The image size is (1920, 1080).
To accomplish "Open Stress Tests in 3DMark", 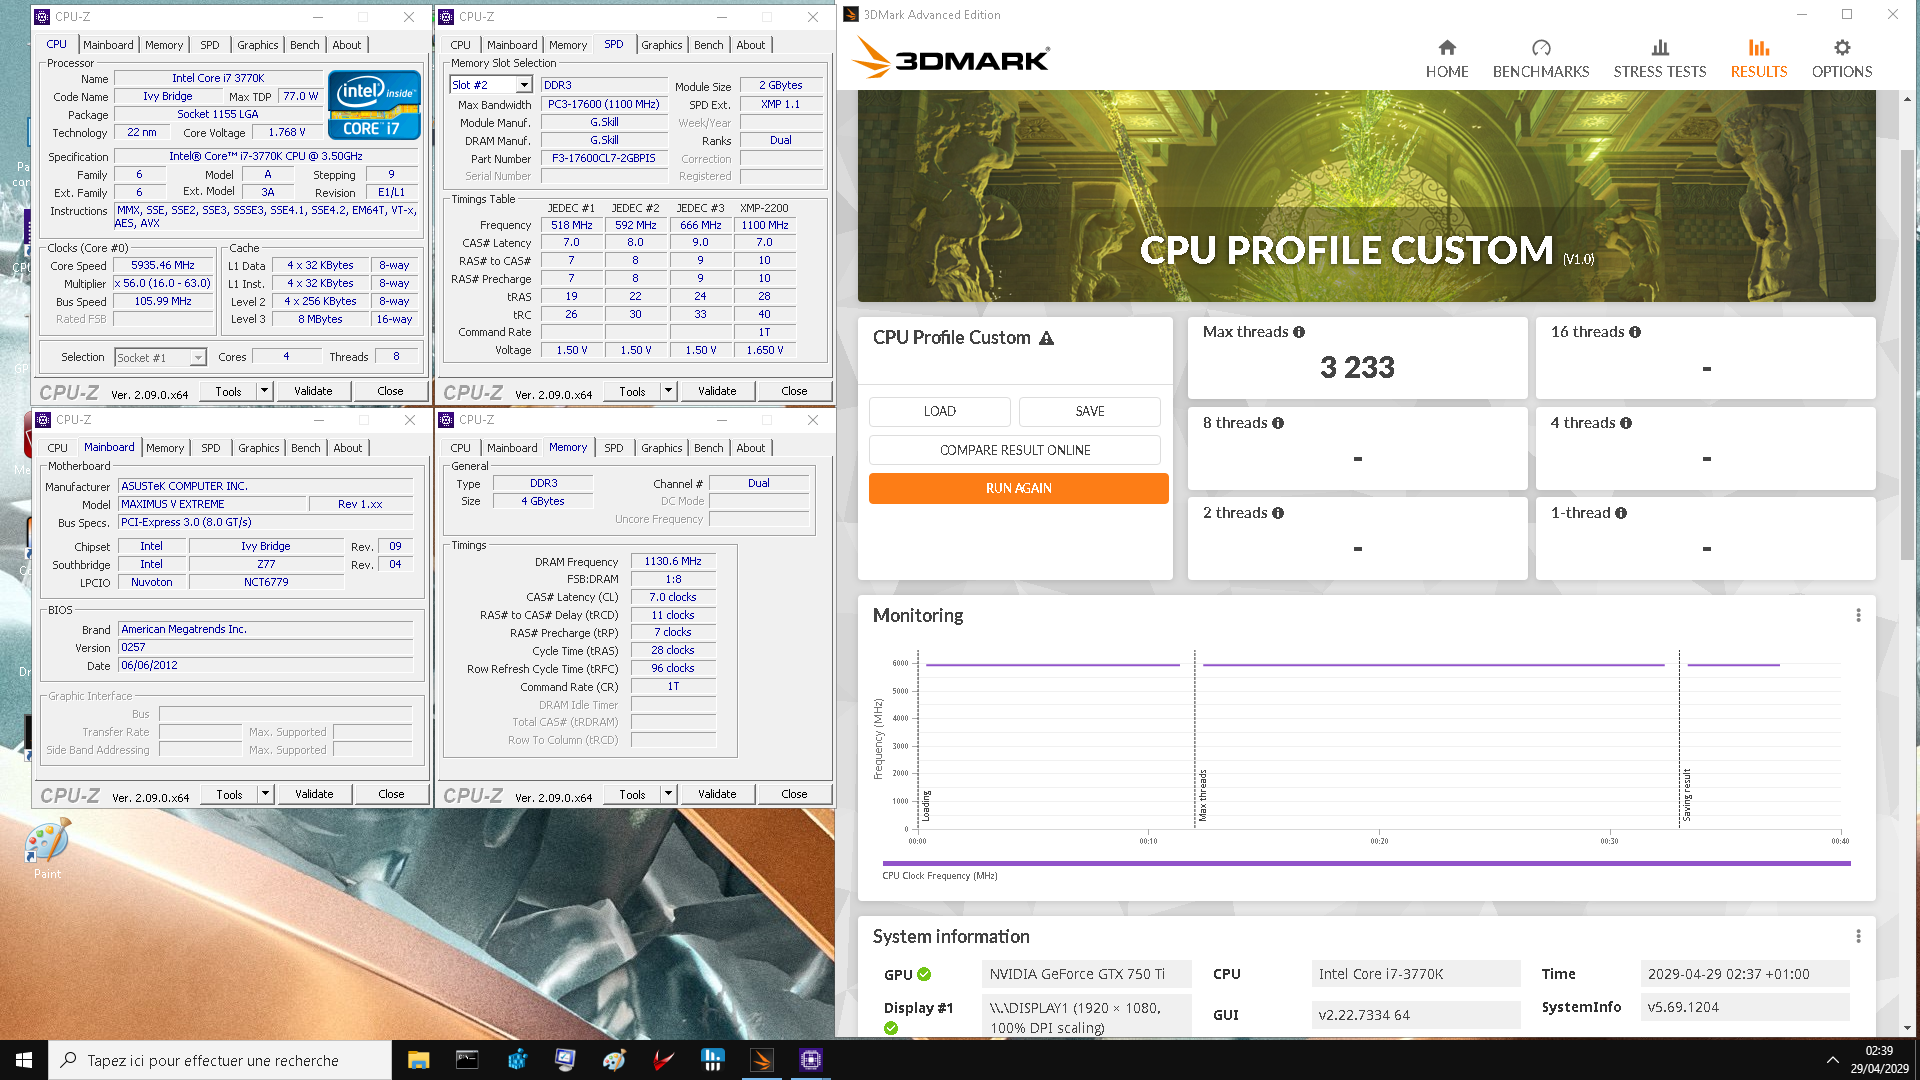I will pos(1659,59).
